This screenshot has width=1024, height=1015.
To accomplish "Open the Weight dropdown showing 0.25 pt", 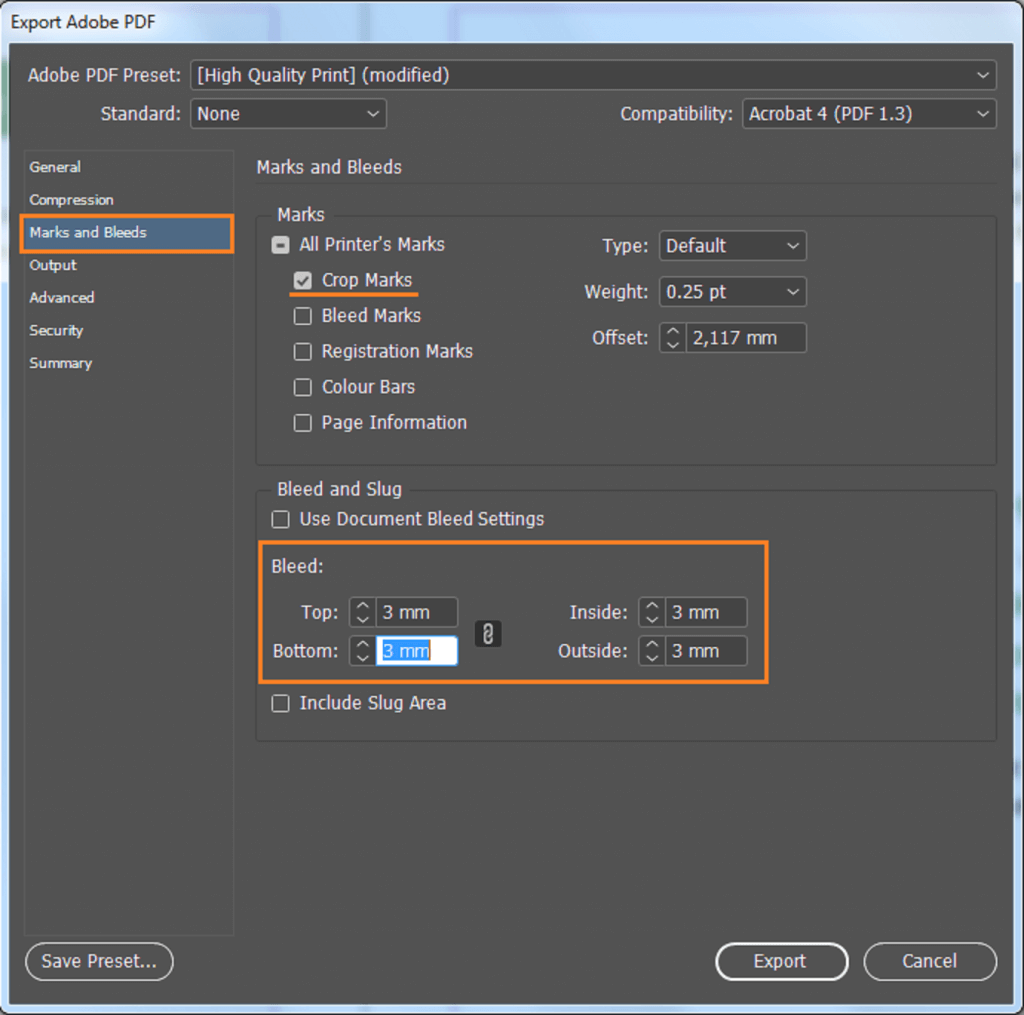I will pyautogui.click(x=732, y=291).
